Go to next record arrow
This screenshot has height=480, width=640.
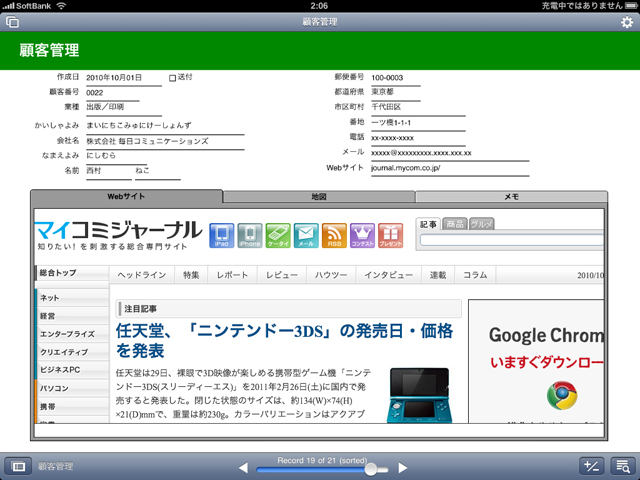click(402, 468)
